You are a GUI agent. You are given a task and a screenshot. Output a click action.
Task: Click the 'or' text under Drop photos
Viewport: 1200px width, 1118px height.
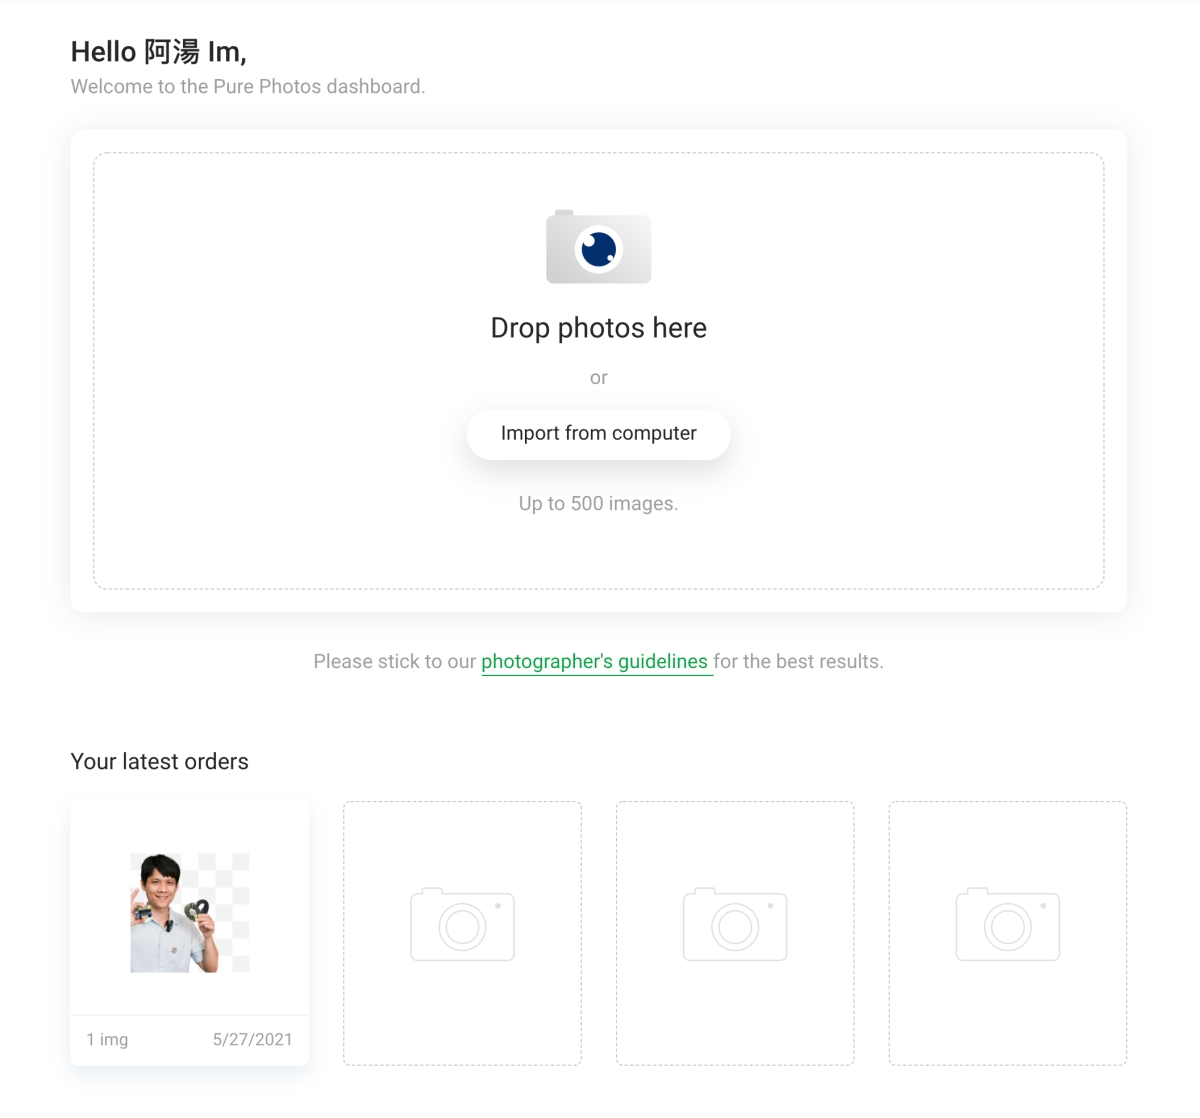click(598, 378)
